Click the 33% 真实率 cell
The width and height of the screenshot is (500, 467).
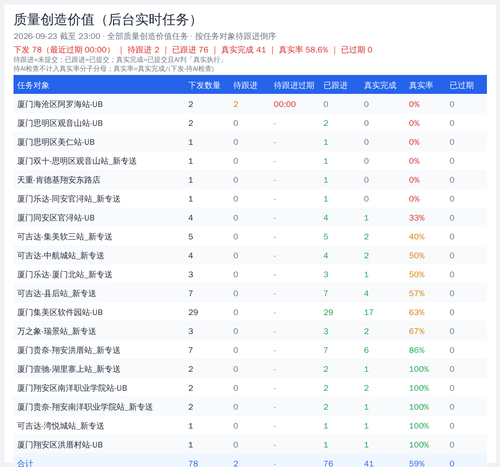coord(417,218)
